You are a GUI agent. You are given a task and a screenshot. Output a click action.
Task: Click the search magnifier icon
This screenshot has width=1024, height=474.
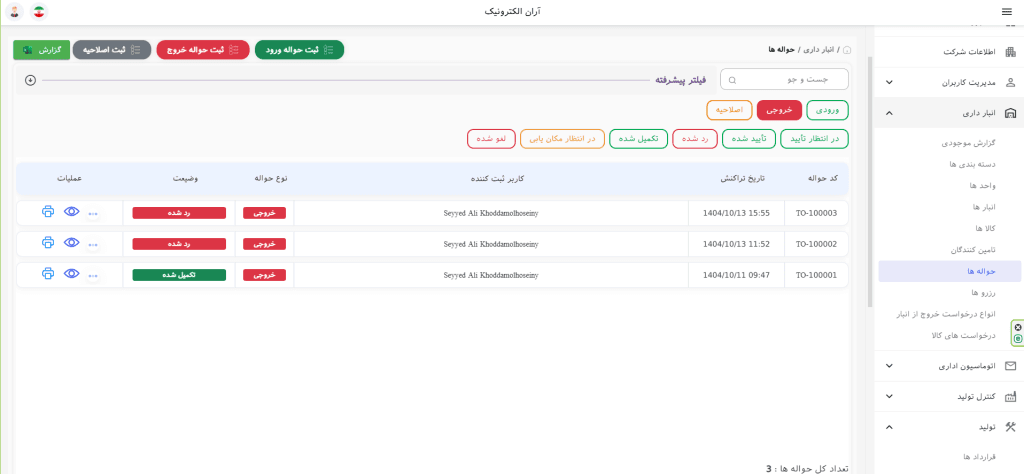click(732, 80)
